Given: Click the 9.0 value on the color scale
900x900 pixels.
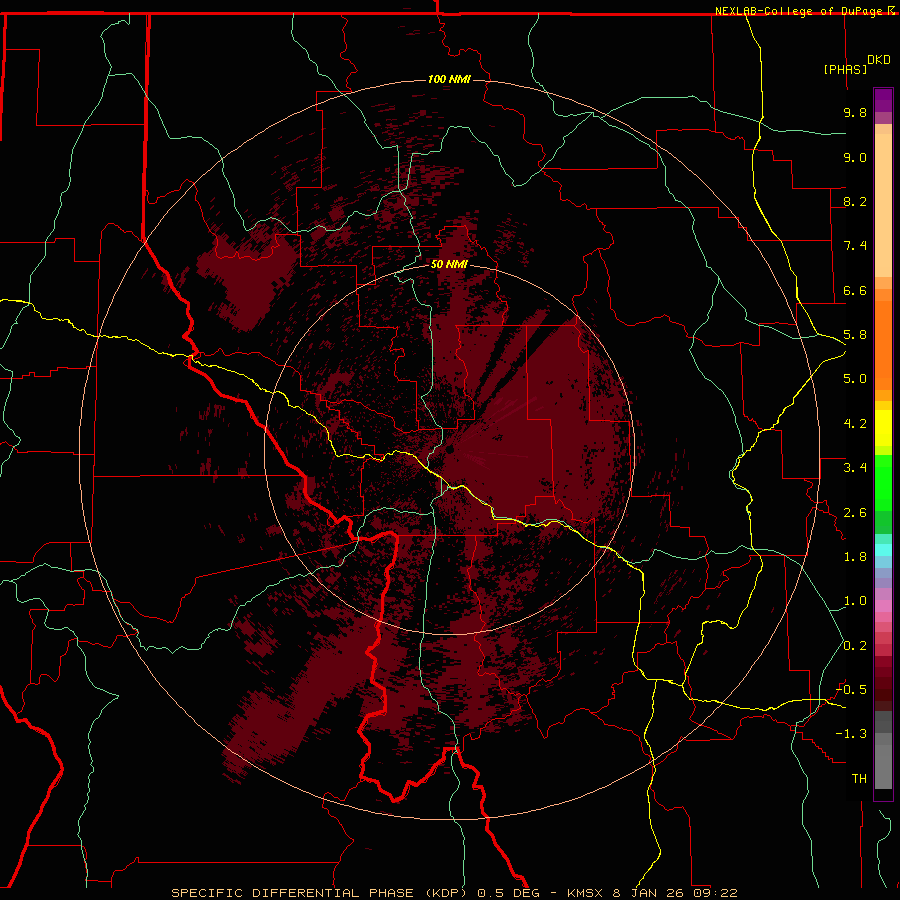Looking at the screenshot, I should [855, 157].
